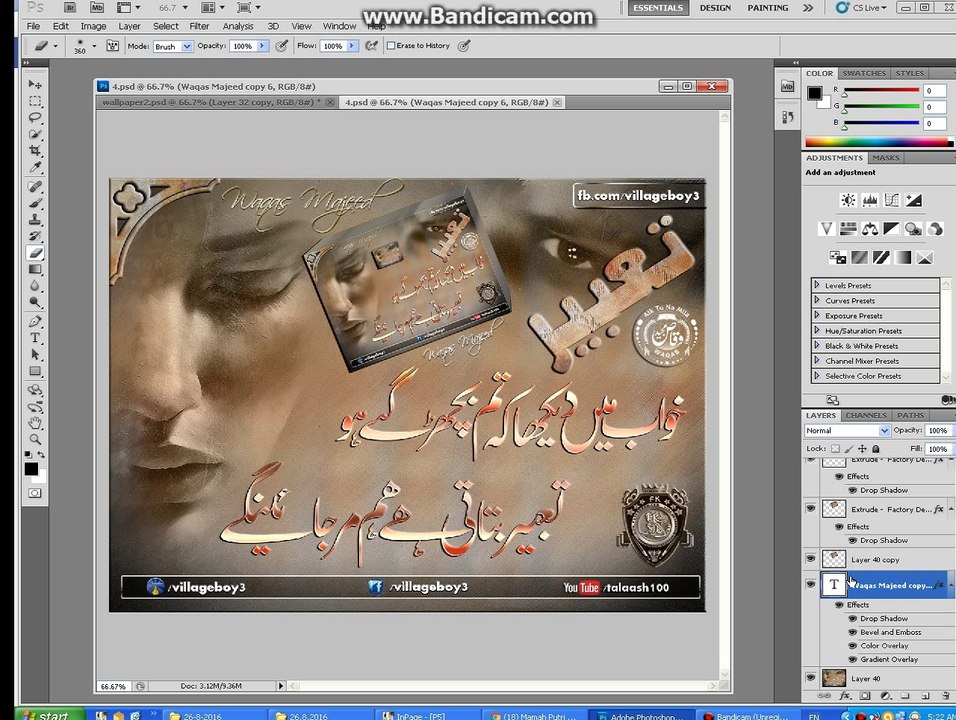This screenshot has width=956, height=720.
Task: Add layer mask from Layers panel bottom
Action: click(865, 696)
